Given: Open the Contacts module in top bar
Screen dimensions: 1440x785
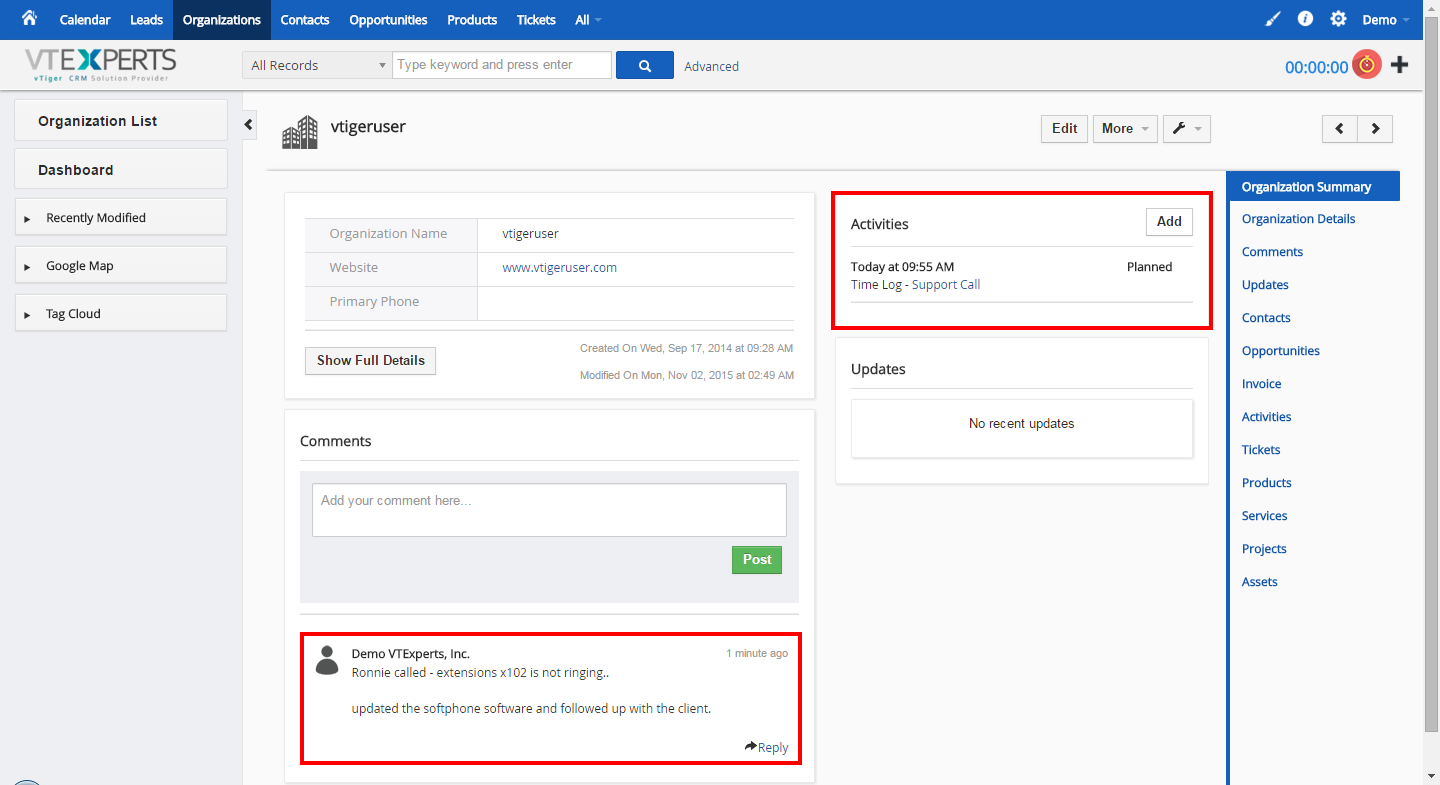Looking at the screenshot, I should (x=305, y=20).
